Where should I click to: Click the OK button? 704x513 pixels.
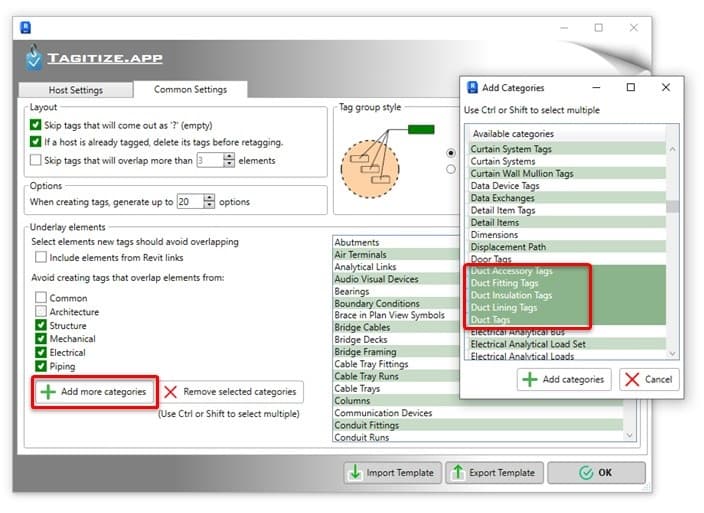click(x=597, y=473)
